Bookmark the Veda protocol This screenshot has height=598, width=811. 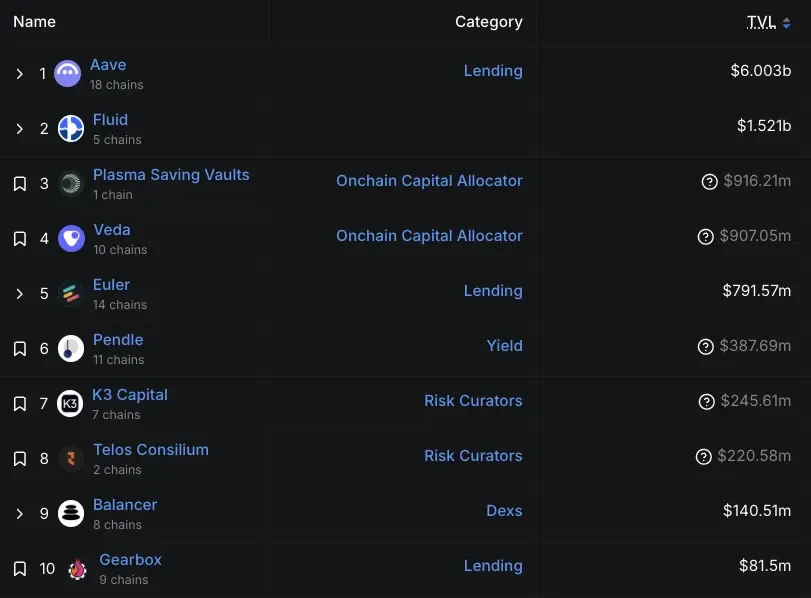click(18, 237)
